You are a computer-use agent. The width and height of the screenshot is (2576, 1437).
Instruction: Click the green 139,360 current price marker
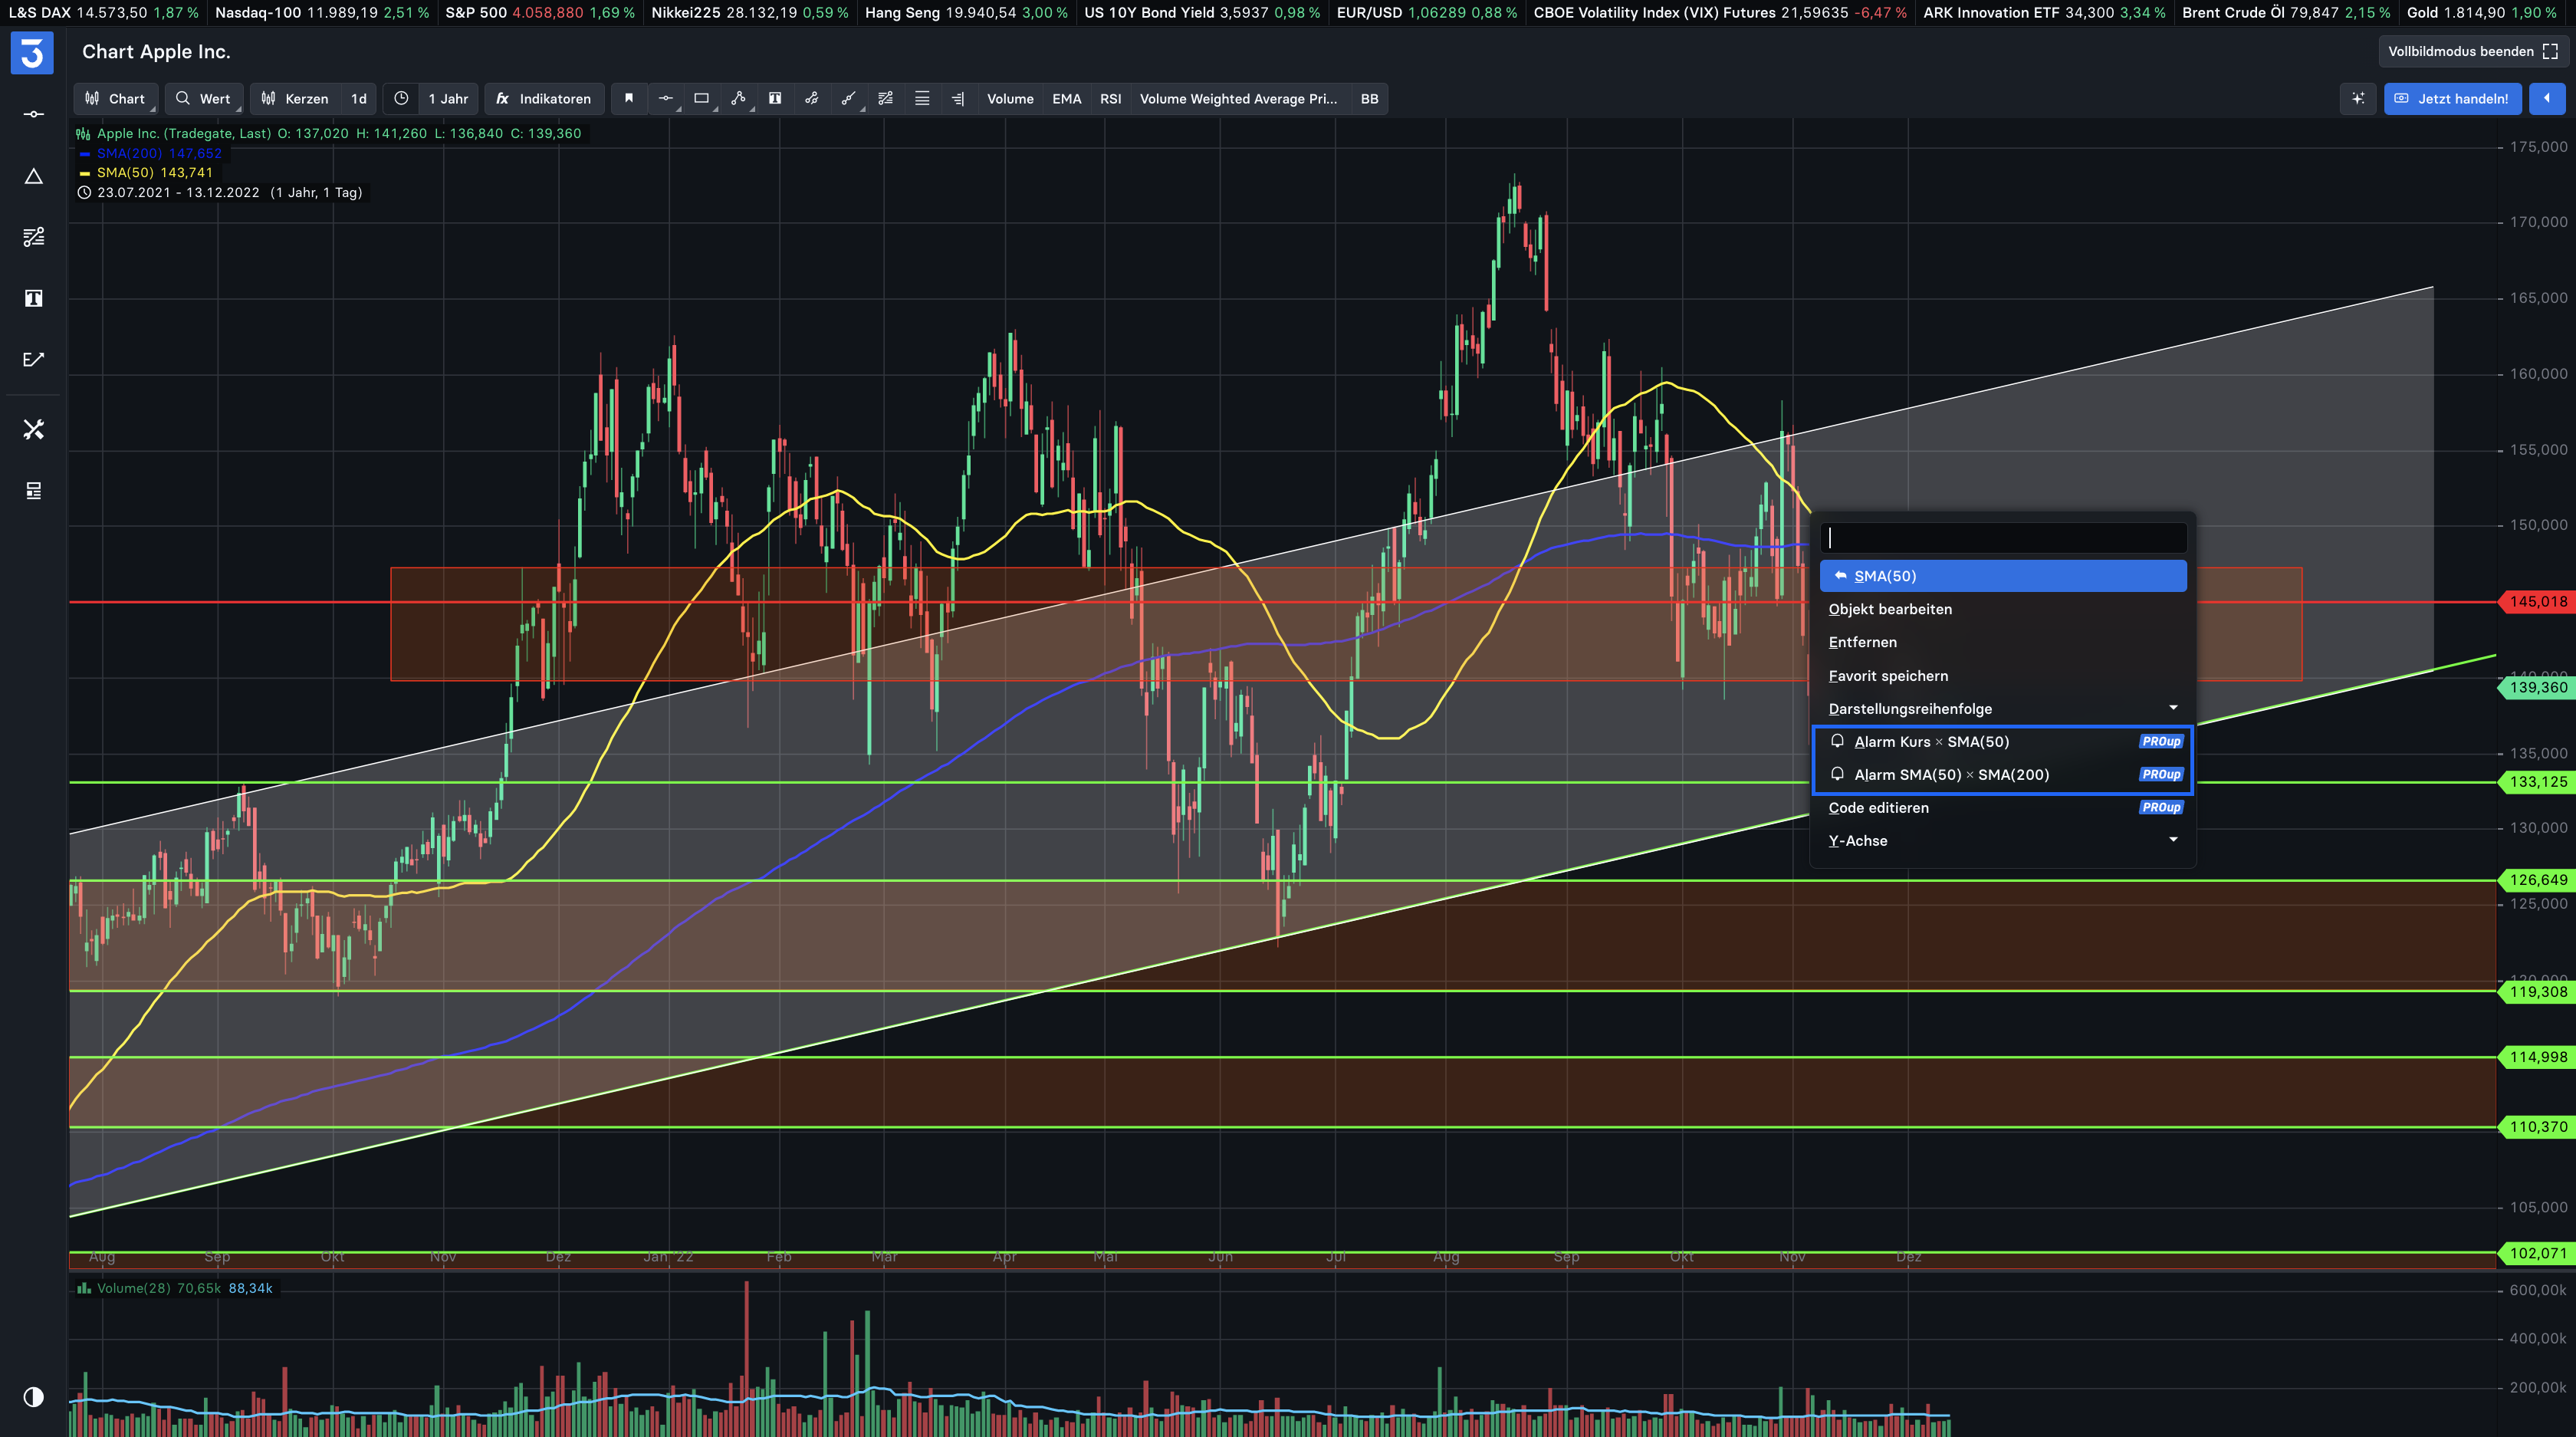(x=2537, y=687)
